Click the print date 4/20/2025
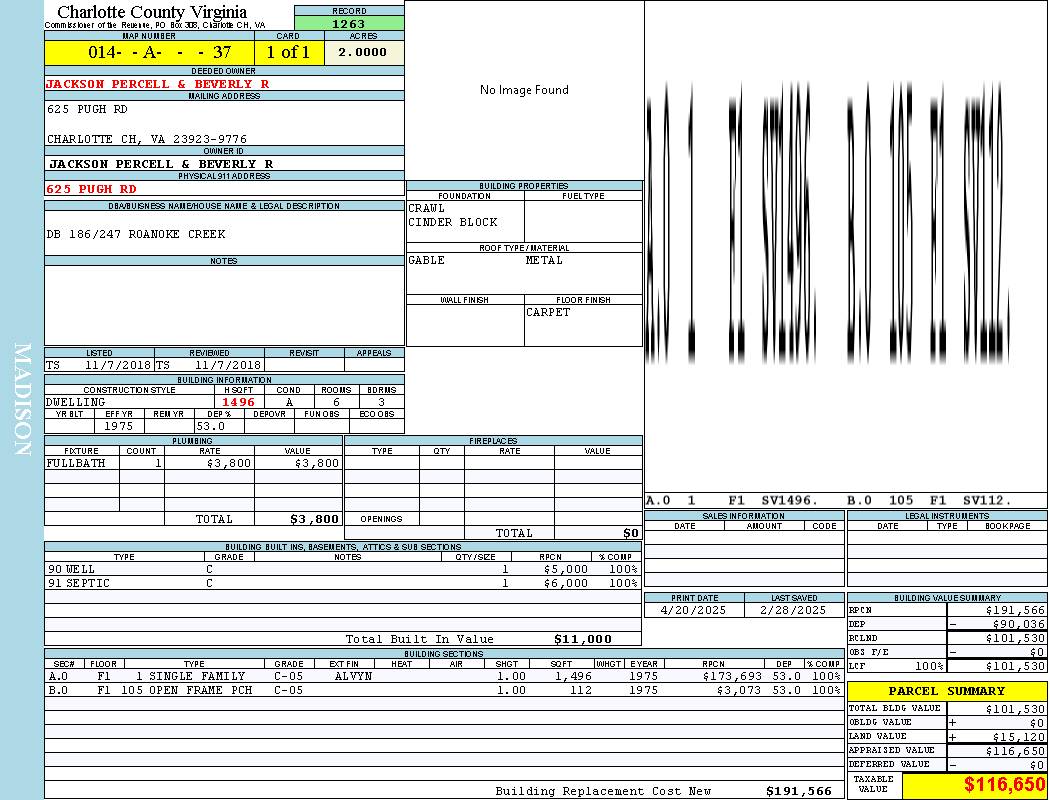Viewport: 1050px width, 800px height. click(x=693, y=611)
